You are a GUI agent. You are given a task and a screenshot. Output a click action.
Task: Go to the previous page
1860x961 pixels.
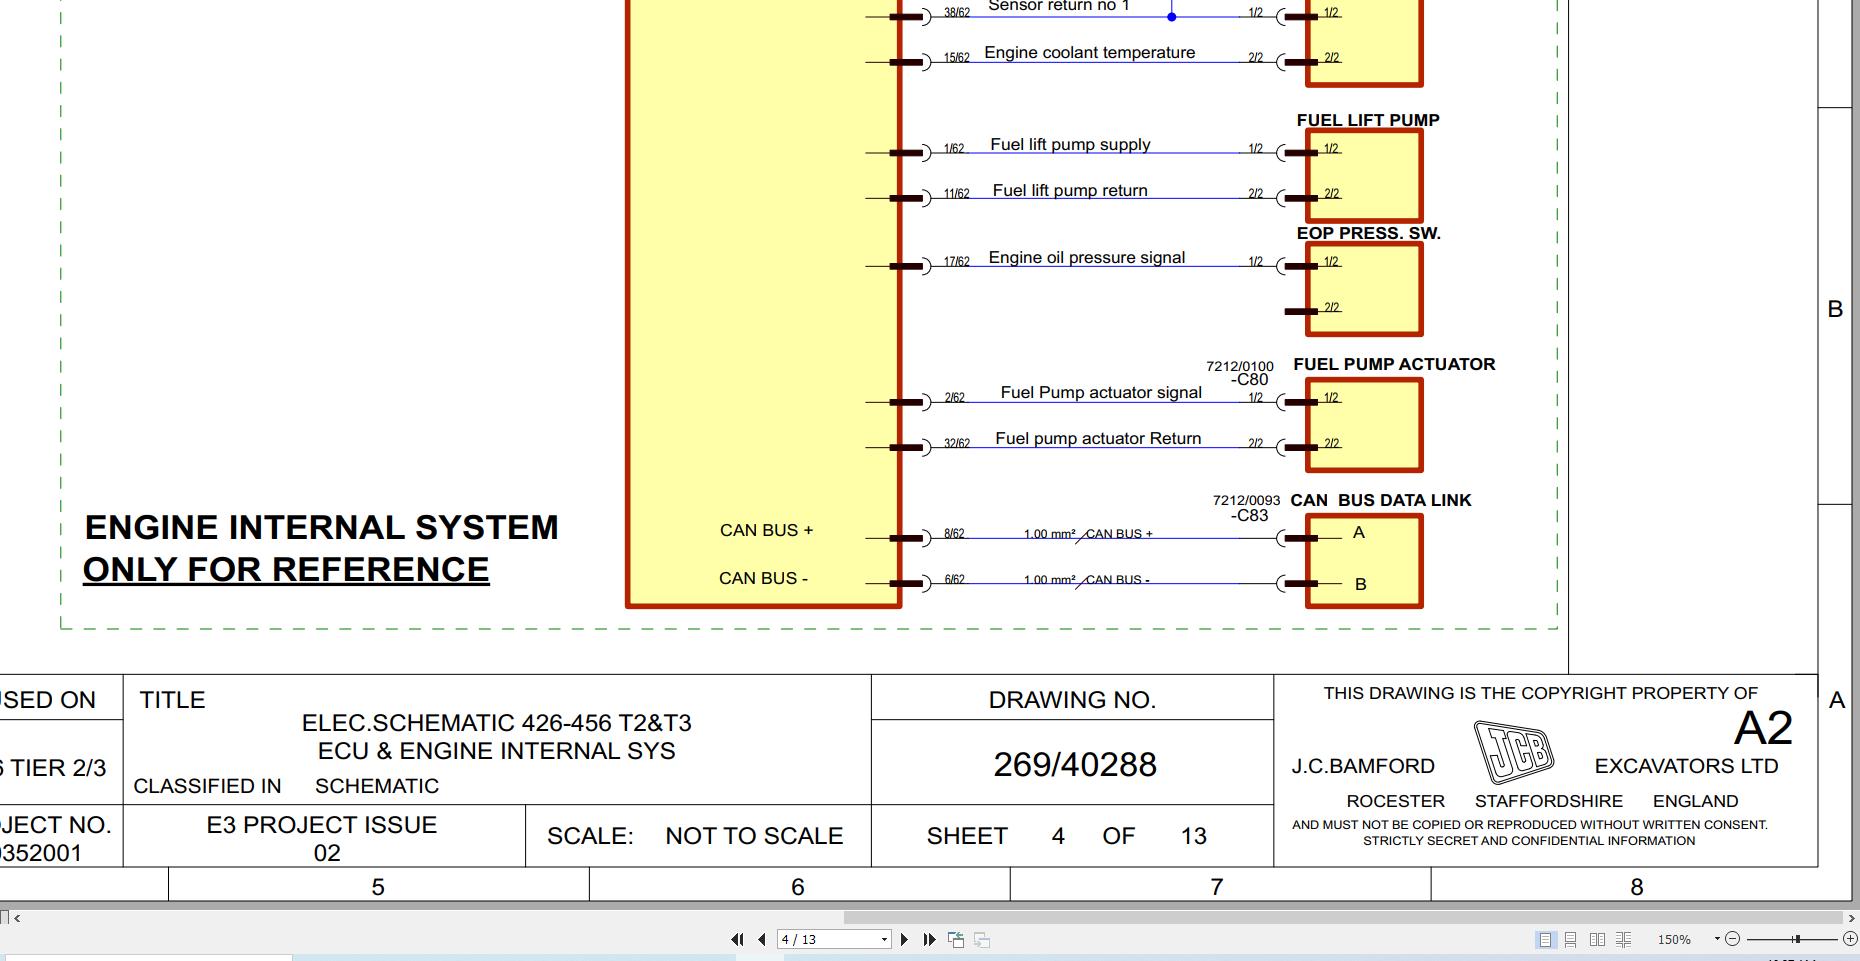point(762,939)
